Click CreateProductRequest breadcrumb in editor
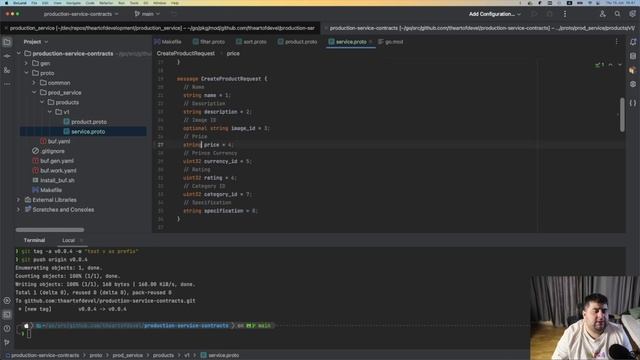 pyautogui.click(x=186, y=53)
